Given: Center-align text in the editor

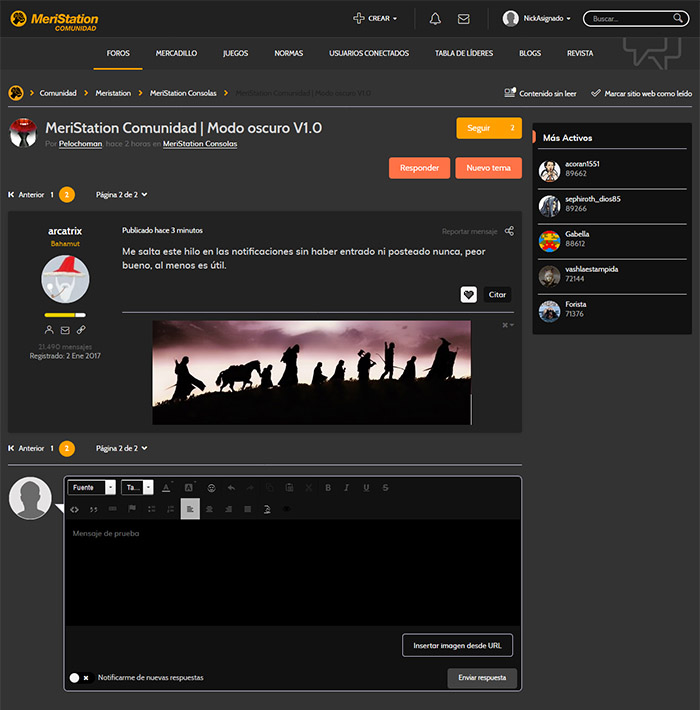Looking at the screenshot, I should click(x=209, y=509).
